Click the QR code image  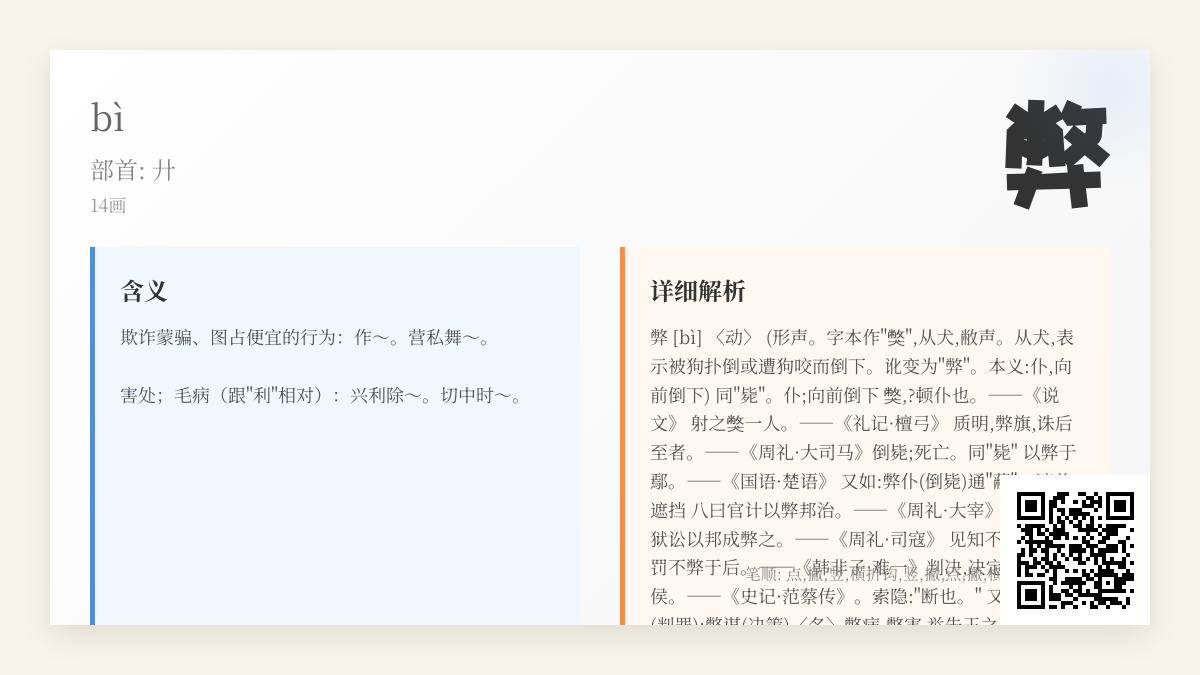click(x=1075, y=550)
